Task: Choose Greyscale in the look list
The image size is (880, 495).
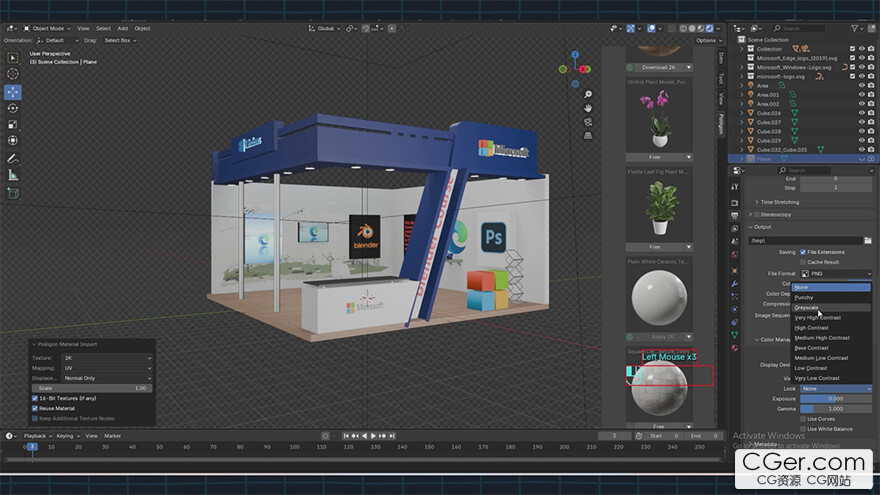Action: pos(831,308)
